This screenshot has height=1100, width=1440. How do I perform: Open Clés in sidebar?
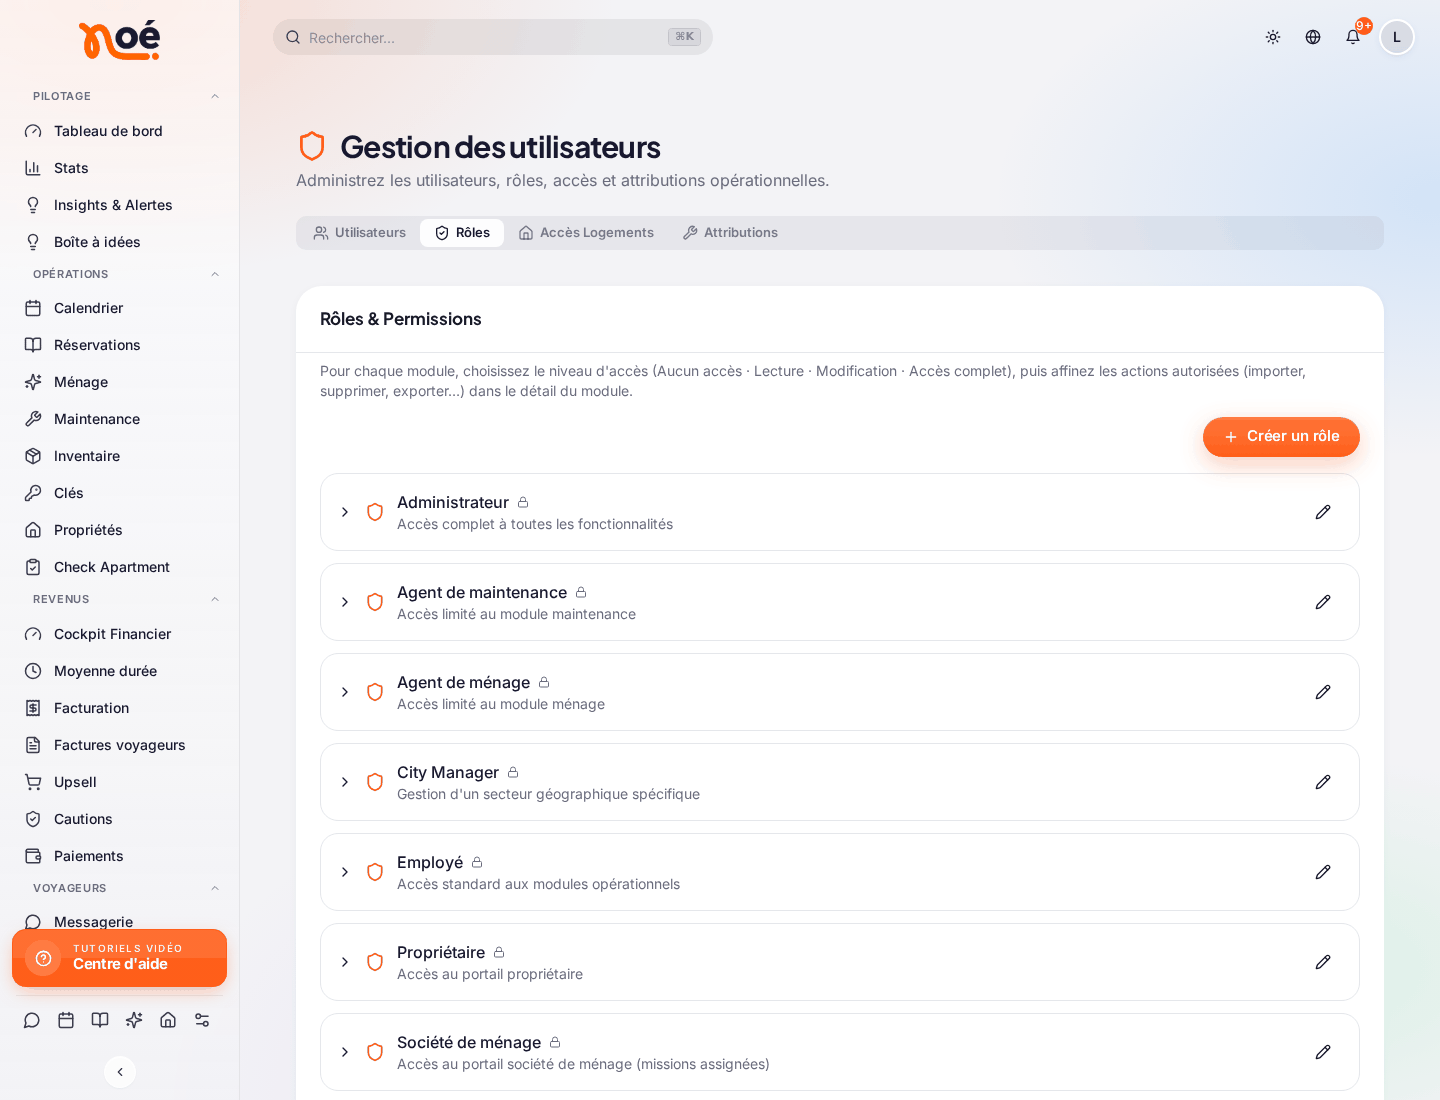120,493
